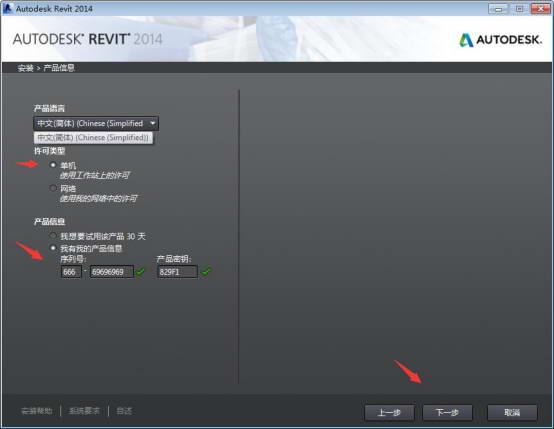The image size is (554, 429).
Task: Click the 下一步 next button
Action: tap(447, 412)
